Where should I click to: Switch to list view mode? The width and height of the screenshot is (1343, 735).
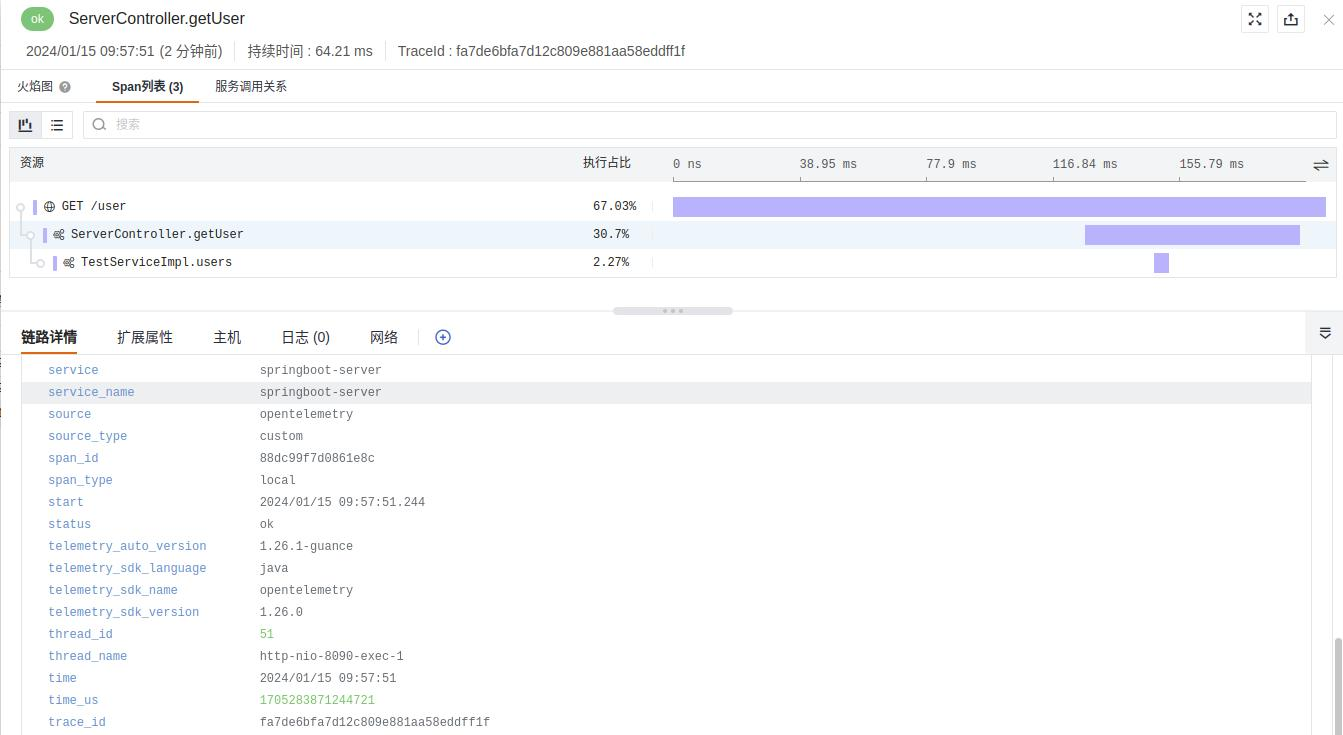57,125
